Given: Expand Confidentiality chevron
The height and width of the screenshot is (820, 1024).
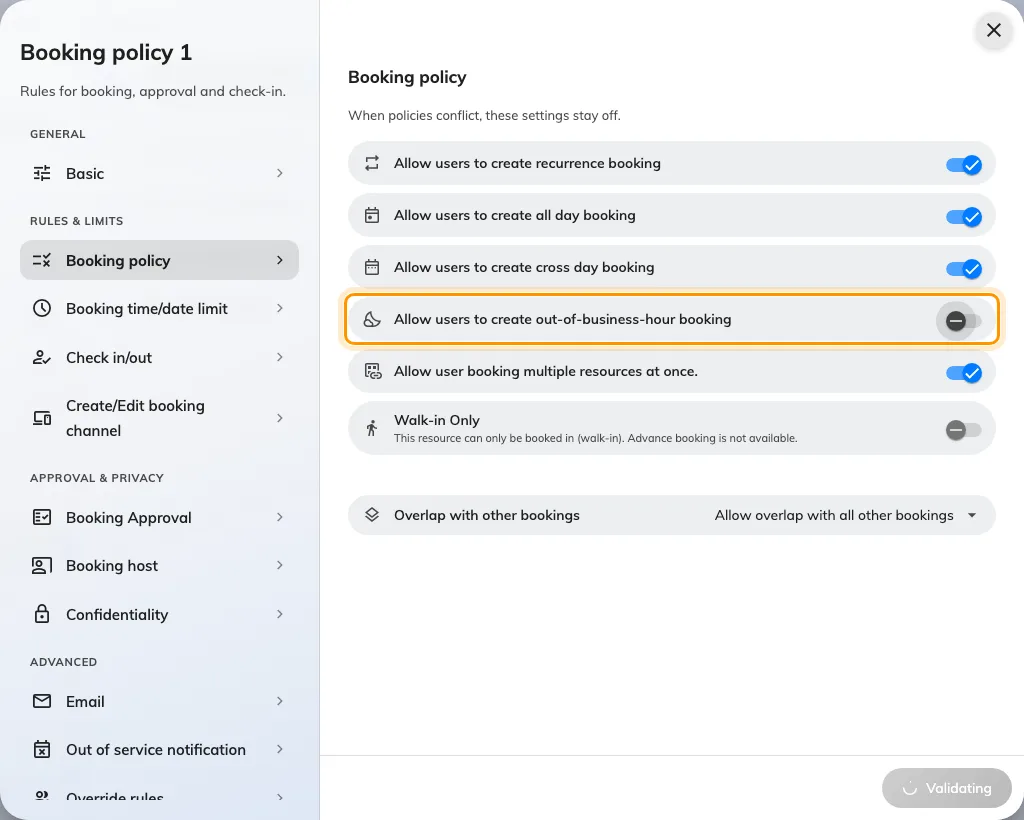Looking at the screenshot, I should [280, 614].
